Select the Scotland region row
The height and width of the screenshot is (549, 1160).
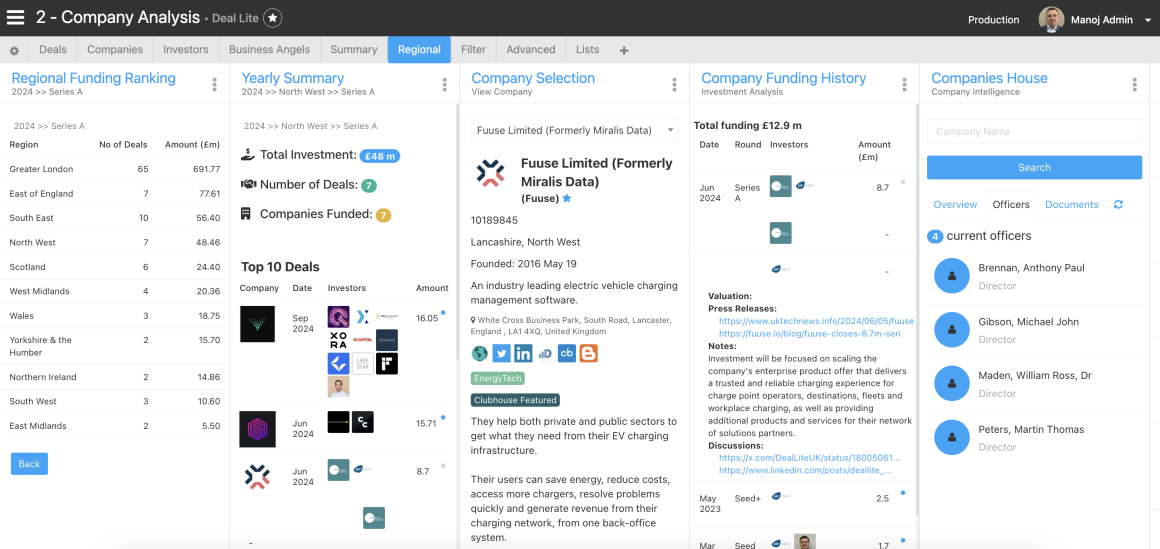(x=115, y=267)
